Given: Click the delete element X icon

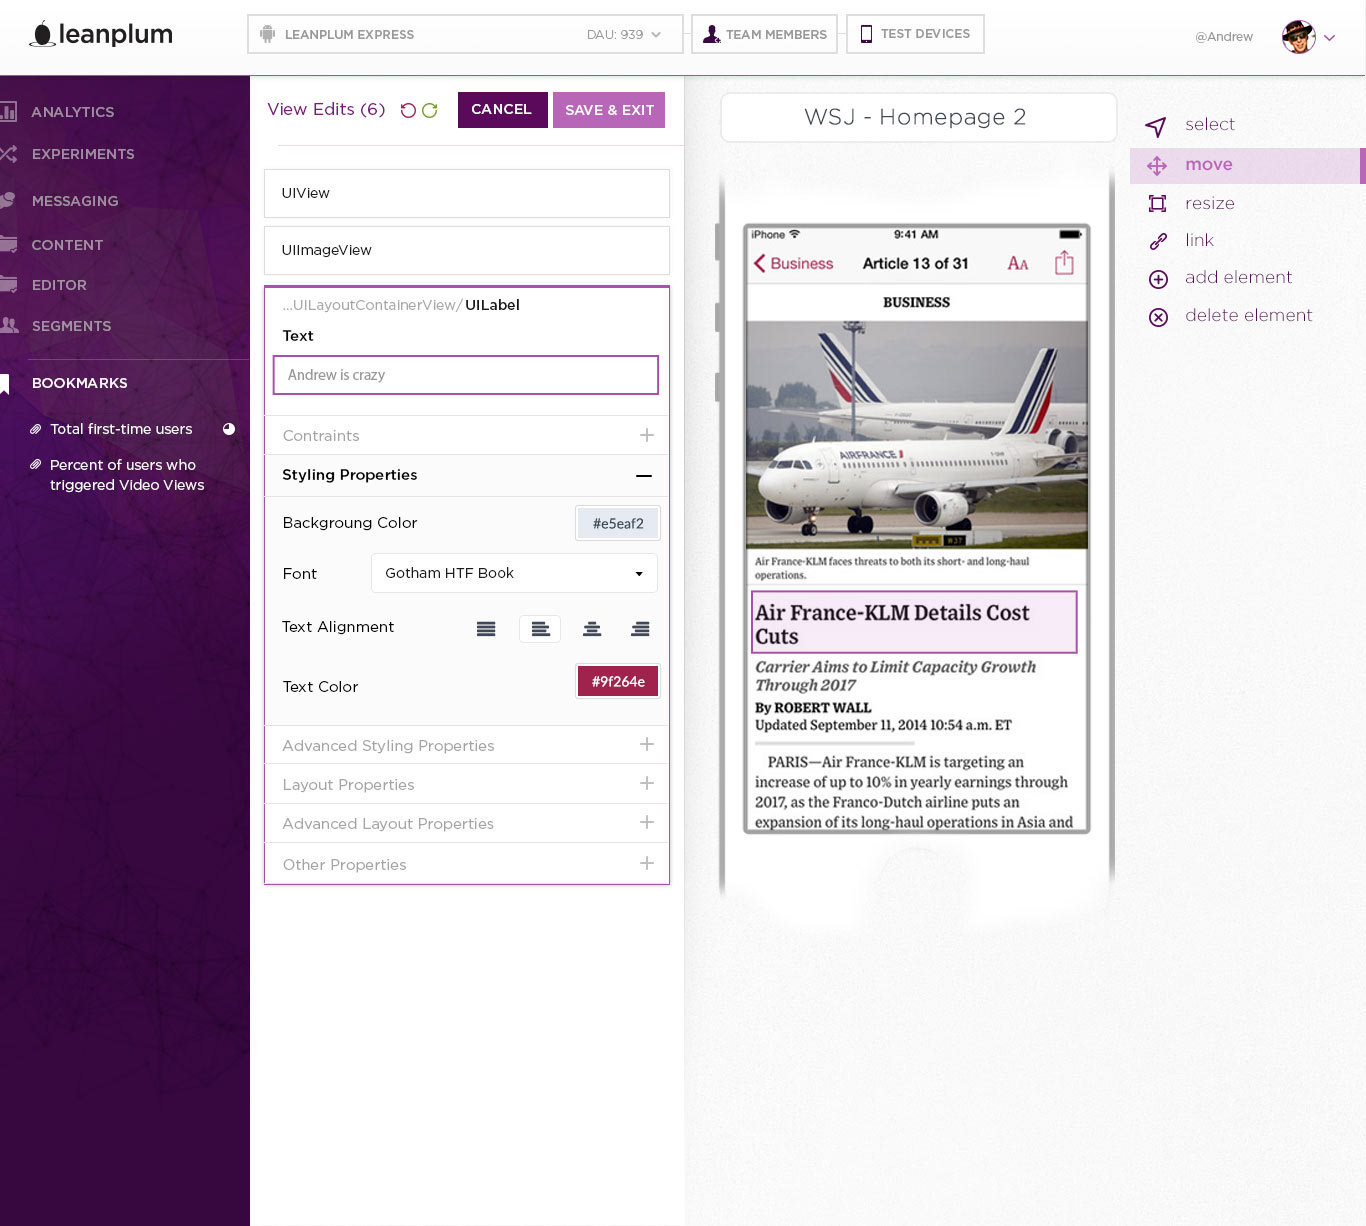Looking at the screenshot, I should (1158, 317).
